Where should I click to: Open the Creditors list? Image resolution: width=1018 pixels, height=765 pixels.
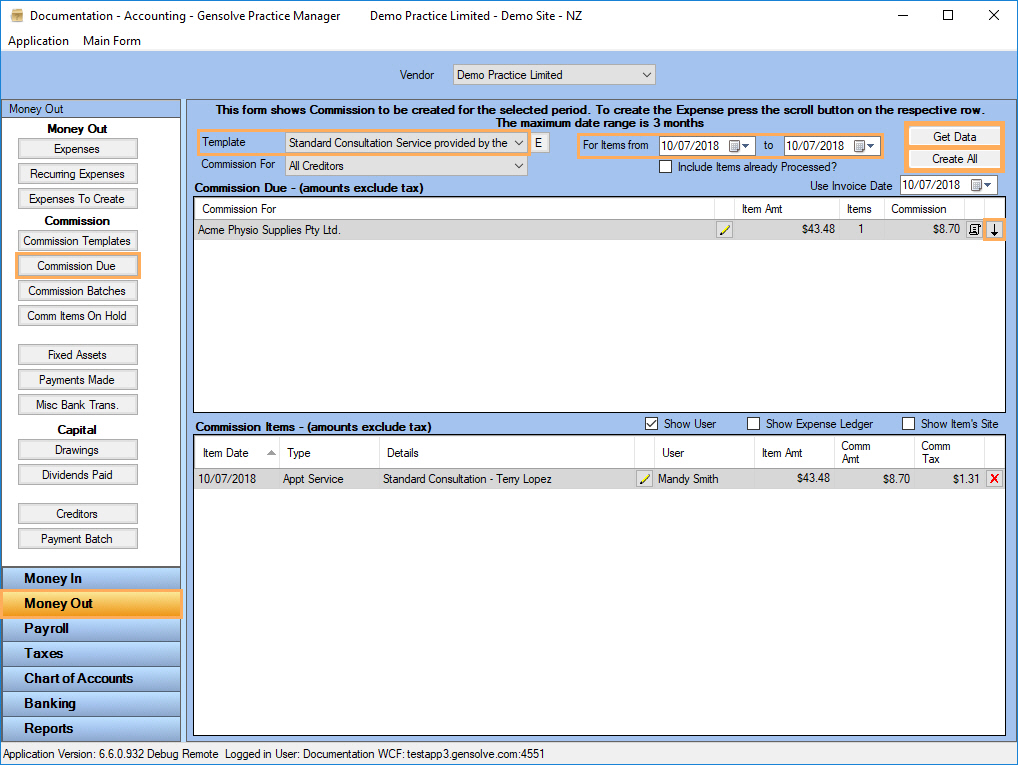pyautogui.click(x=77, y=514)
